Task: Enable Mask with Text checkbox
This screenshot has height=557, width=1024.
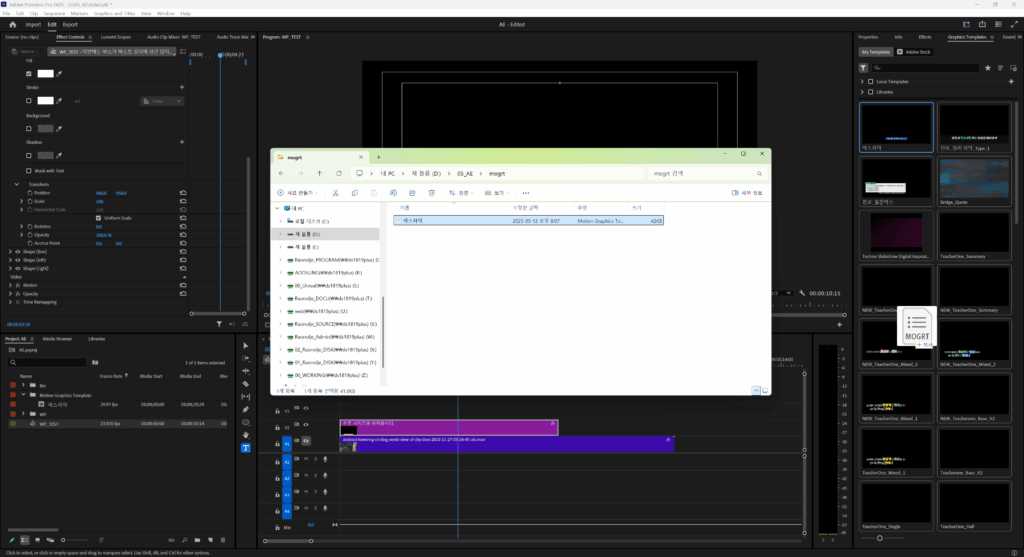Action: [29, 170]
